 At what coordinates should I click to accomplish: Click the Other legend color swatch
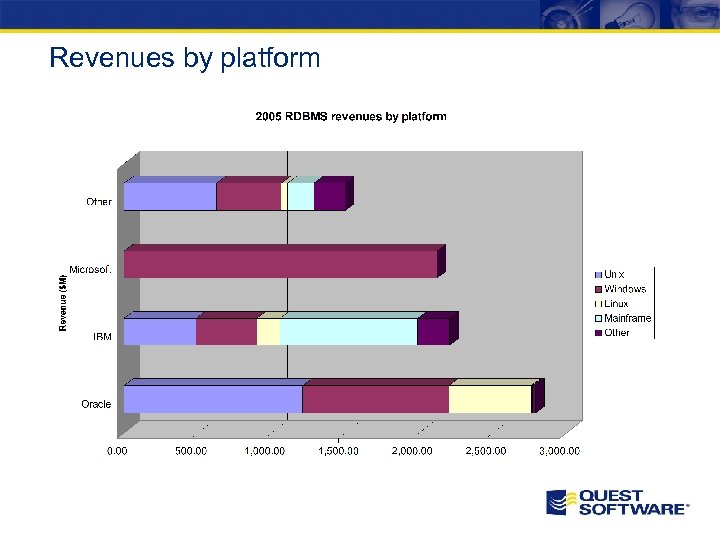(598, 333)
